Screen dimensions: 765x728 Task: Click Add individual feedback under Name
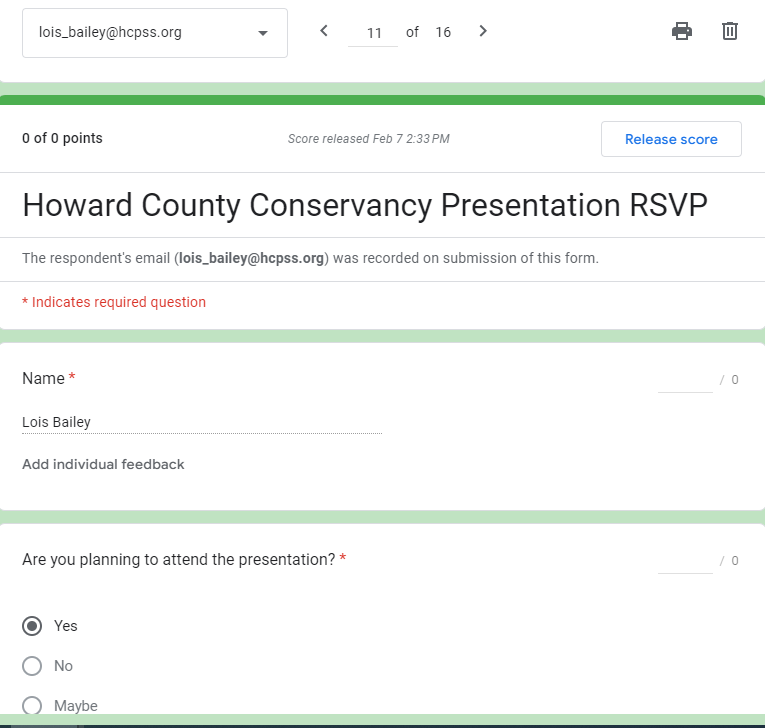pos(103,464)
